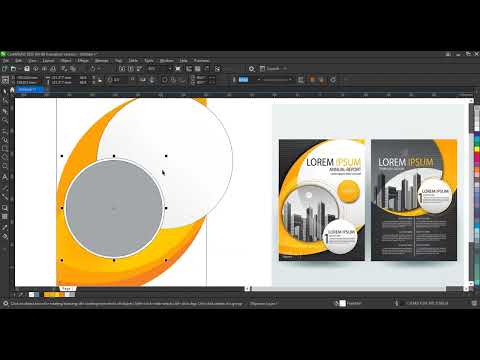Viewport: 480px width, 360px height.
Task: Open the Layout menu
Action: pyautogui.click(x=48, y=61)
